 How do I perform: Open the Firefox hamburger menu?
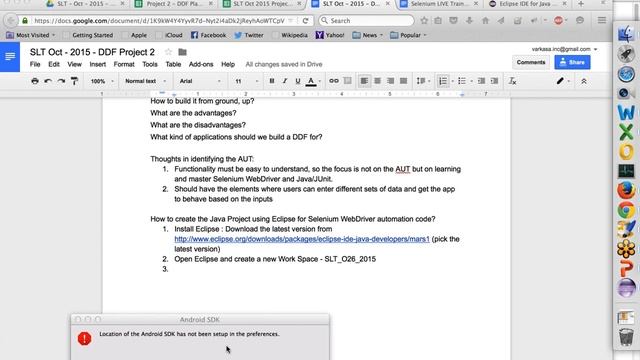pyautogui.click(x=602, y=20)
